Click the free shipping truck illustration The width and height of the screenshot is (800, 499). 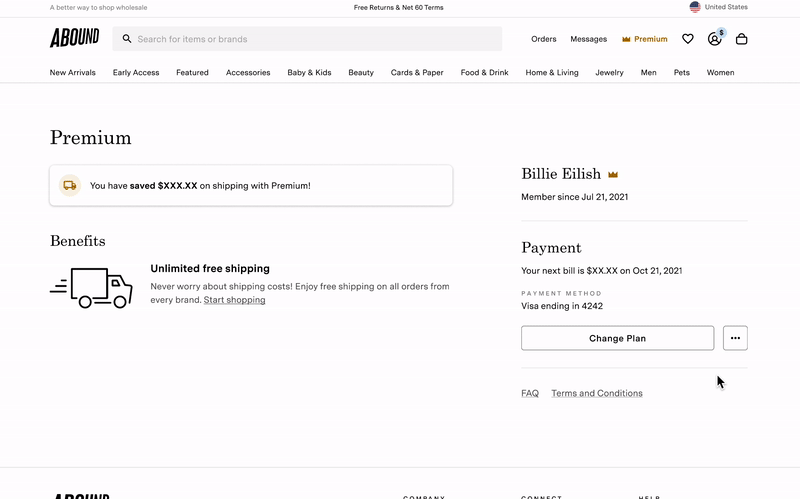[x=91, y=288]
